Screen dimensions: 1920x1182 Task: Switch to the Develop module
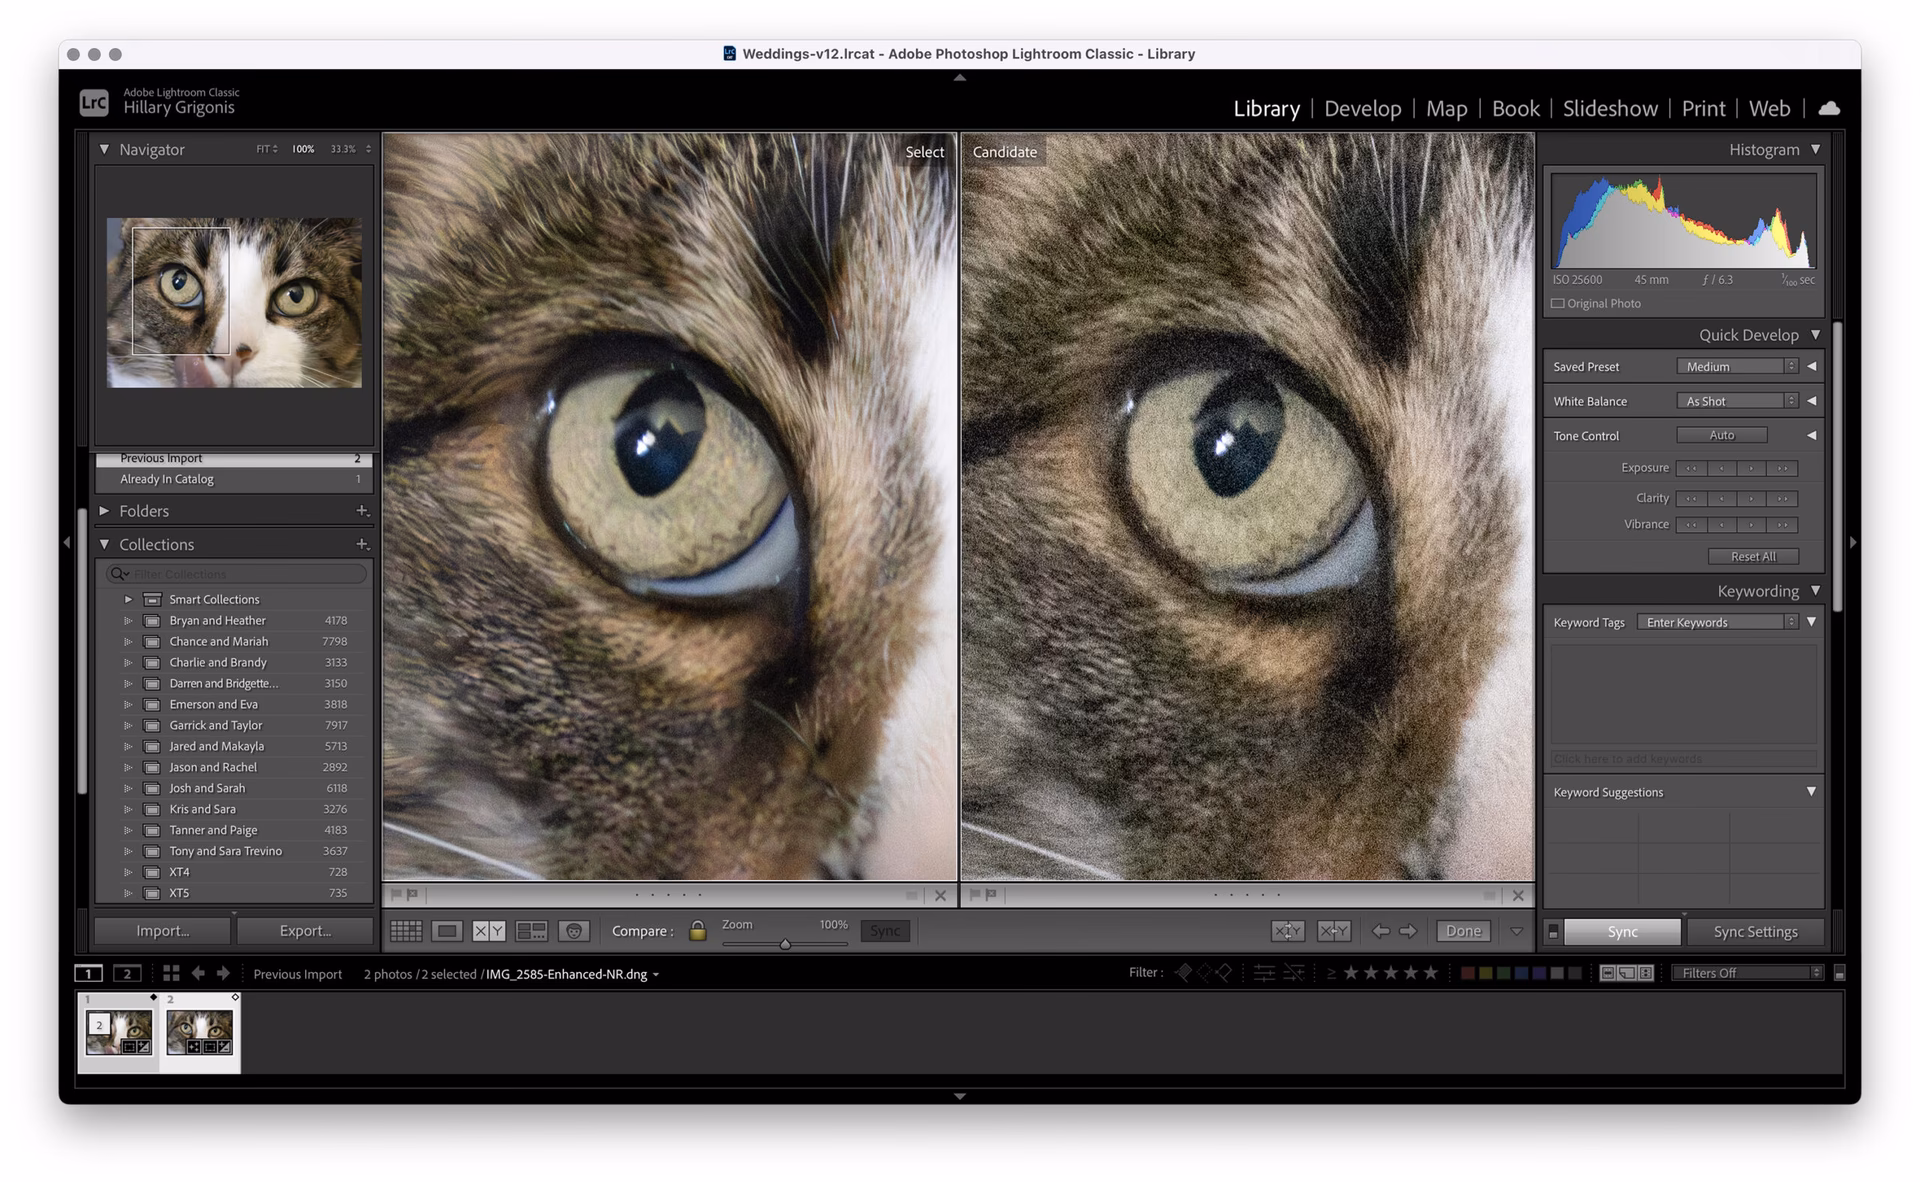point(1362,108)
